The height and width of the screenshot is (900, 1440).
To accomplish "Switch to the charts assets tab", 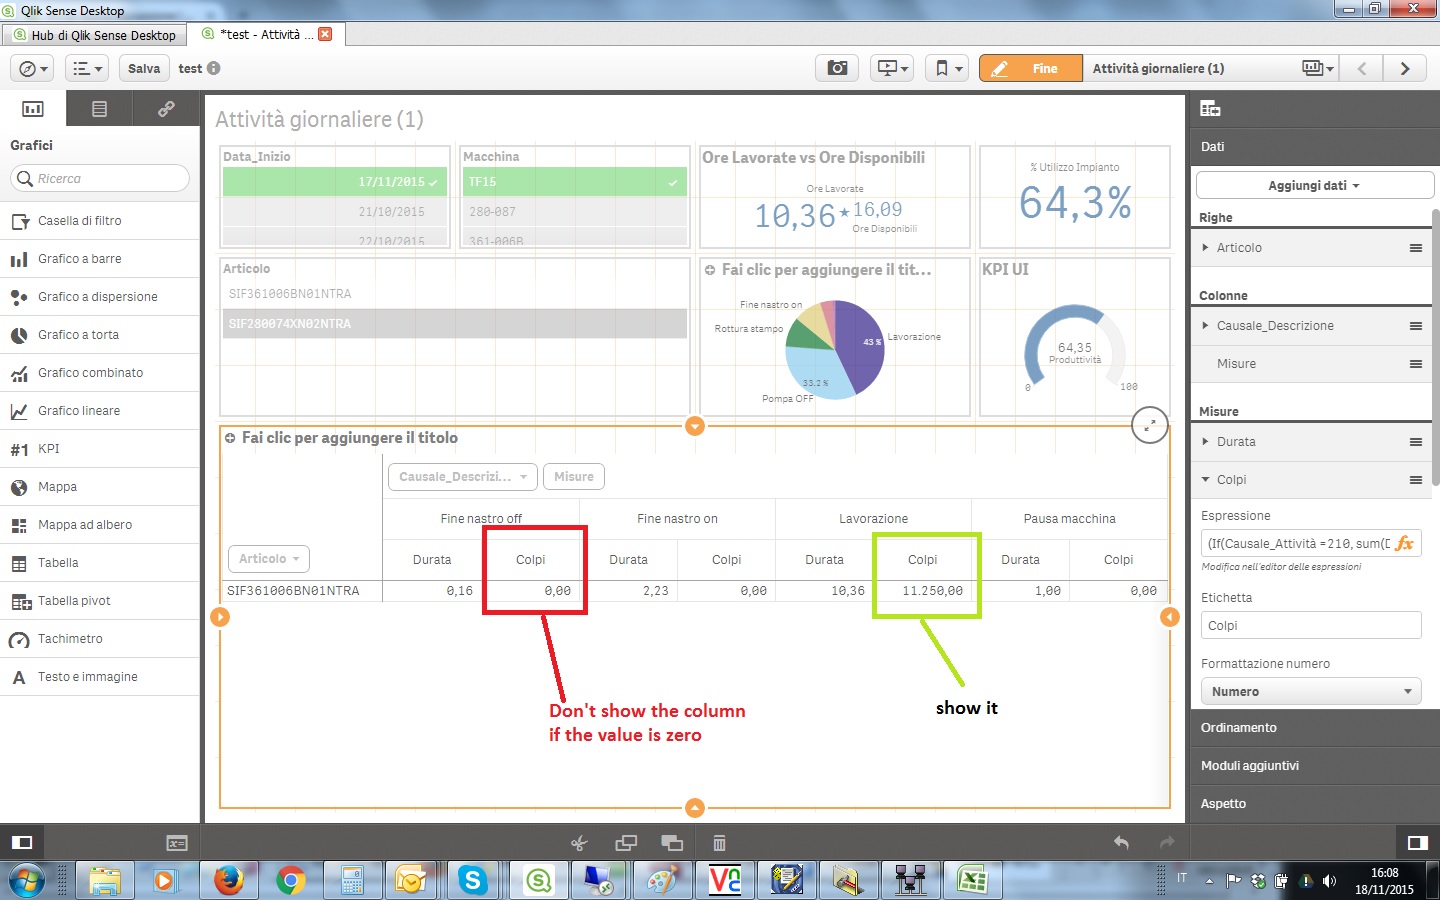I will point(33,109).
